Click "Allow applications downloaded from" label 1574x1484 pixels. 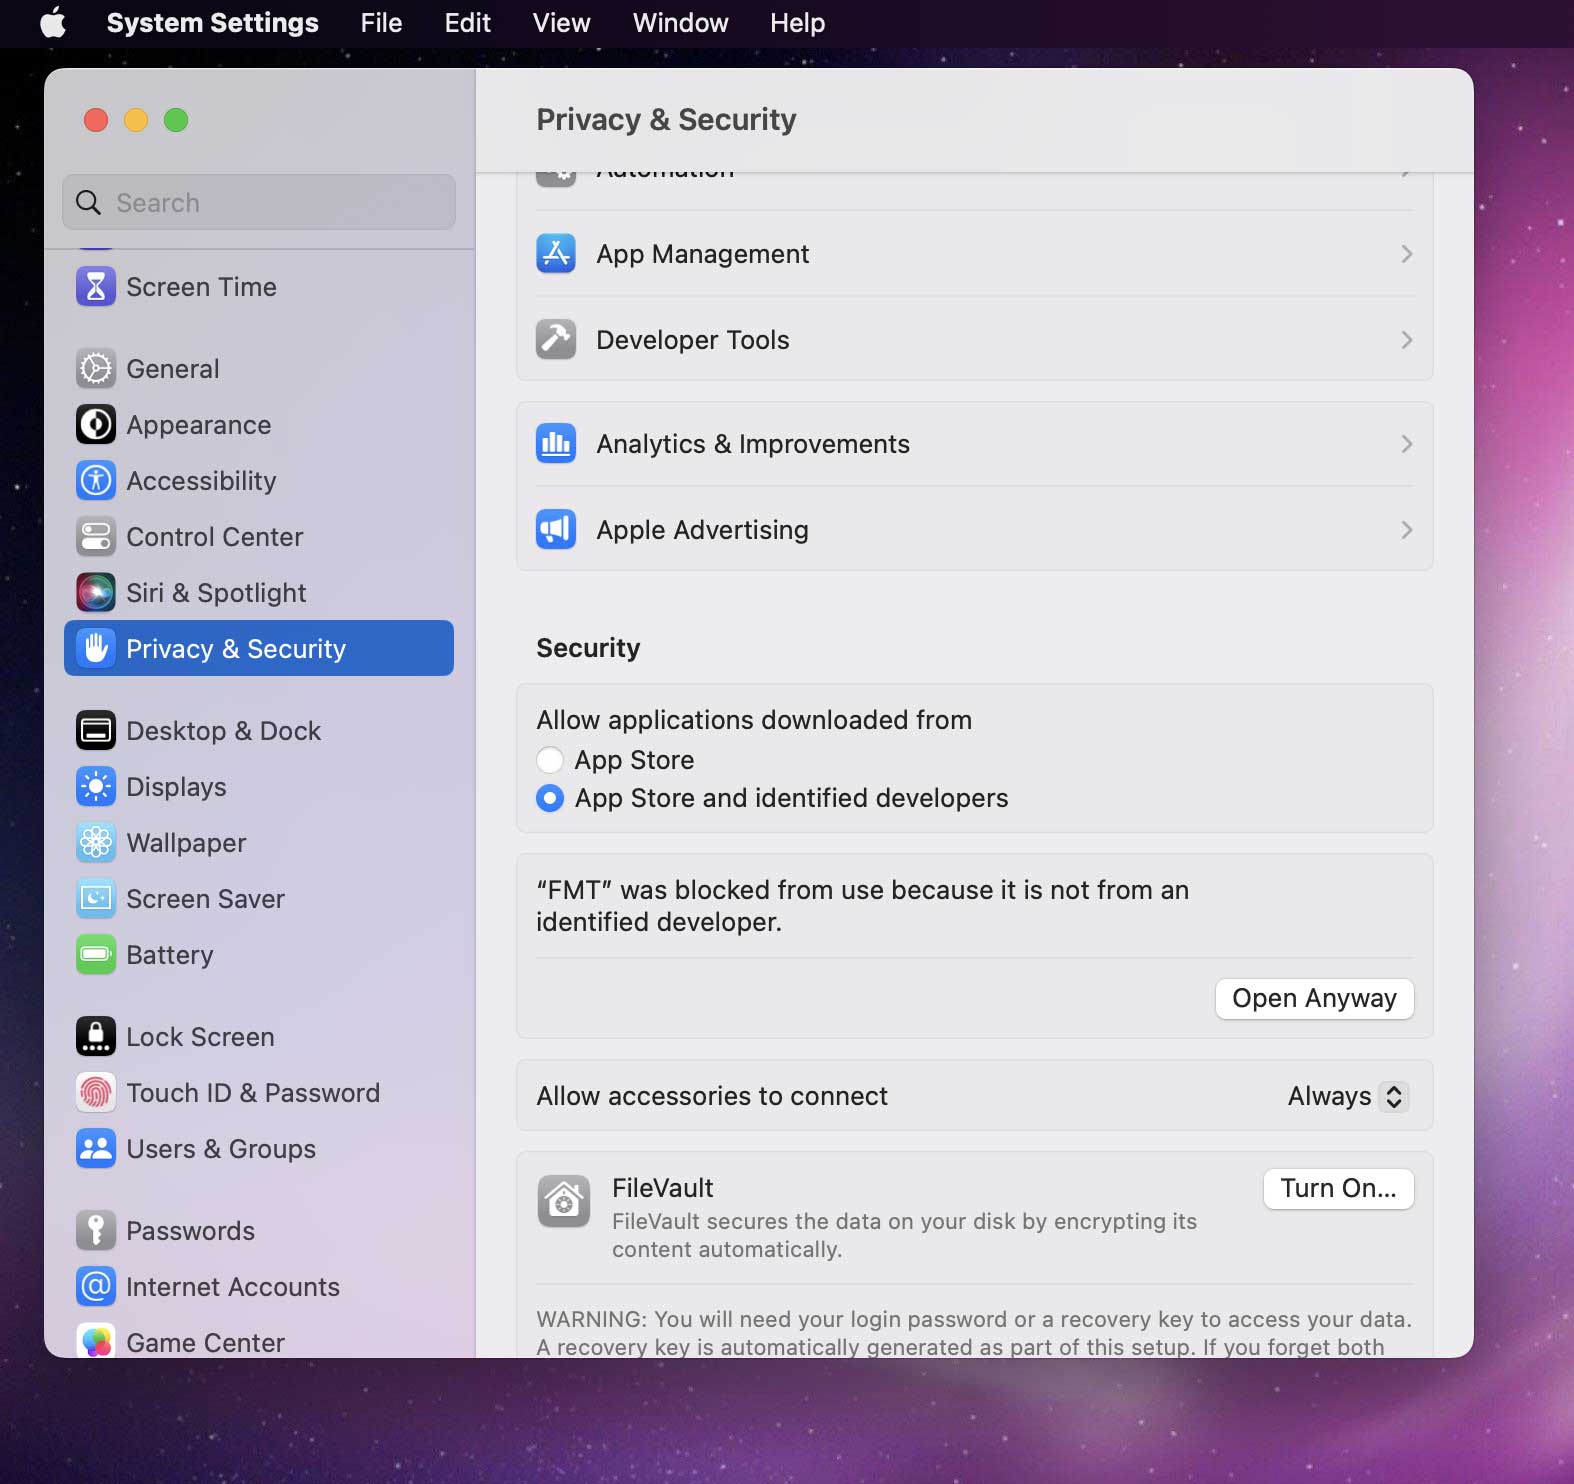[x=754, y=720]
